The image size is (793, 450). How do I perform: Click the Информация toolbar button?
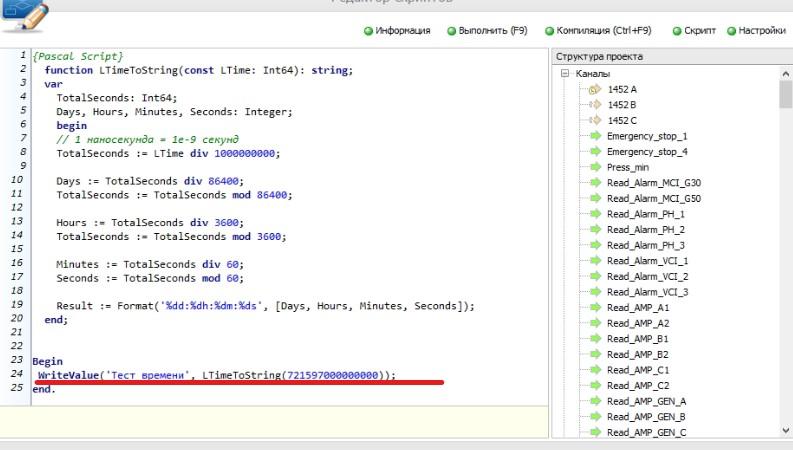coord(397,31)
